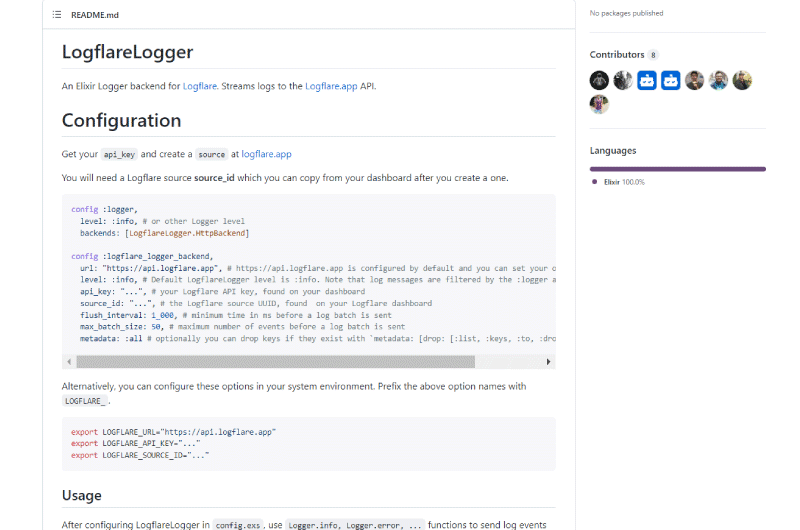Click the Usage heading

[x=82, y=495]
